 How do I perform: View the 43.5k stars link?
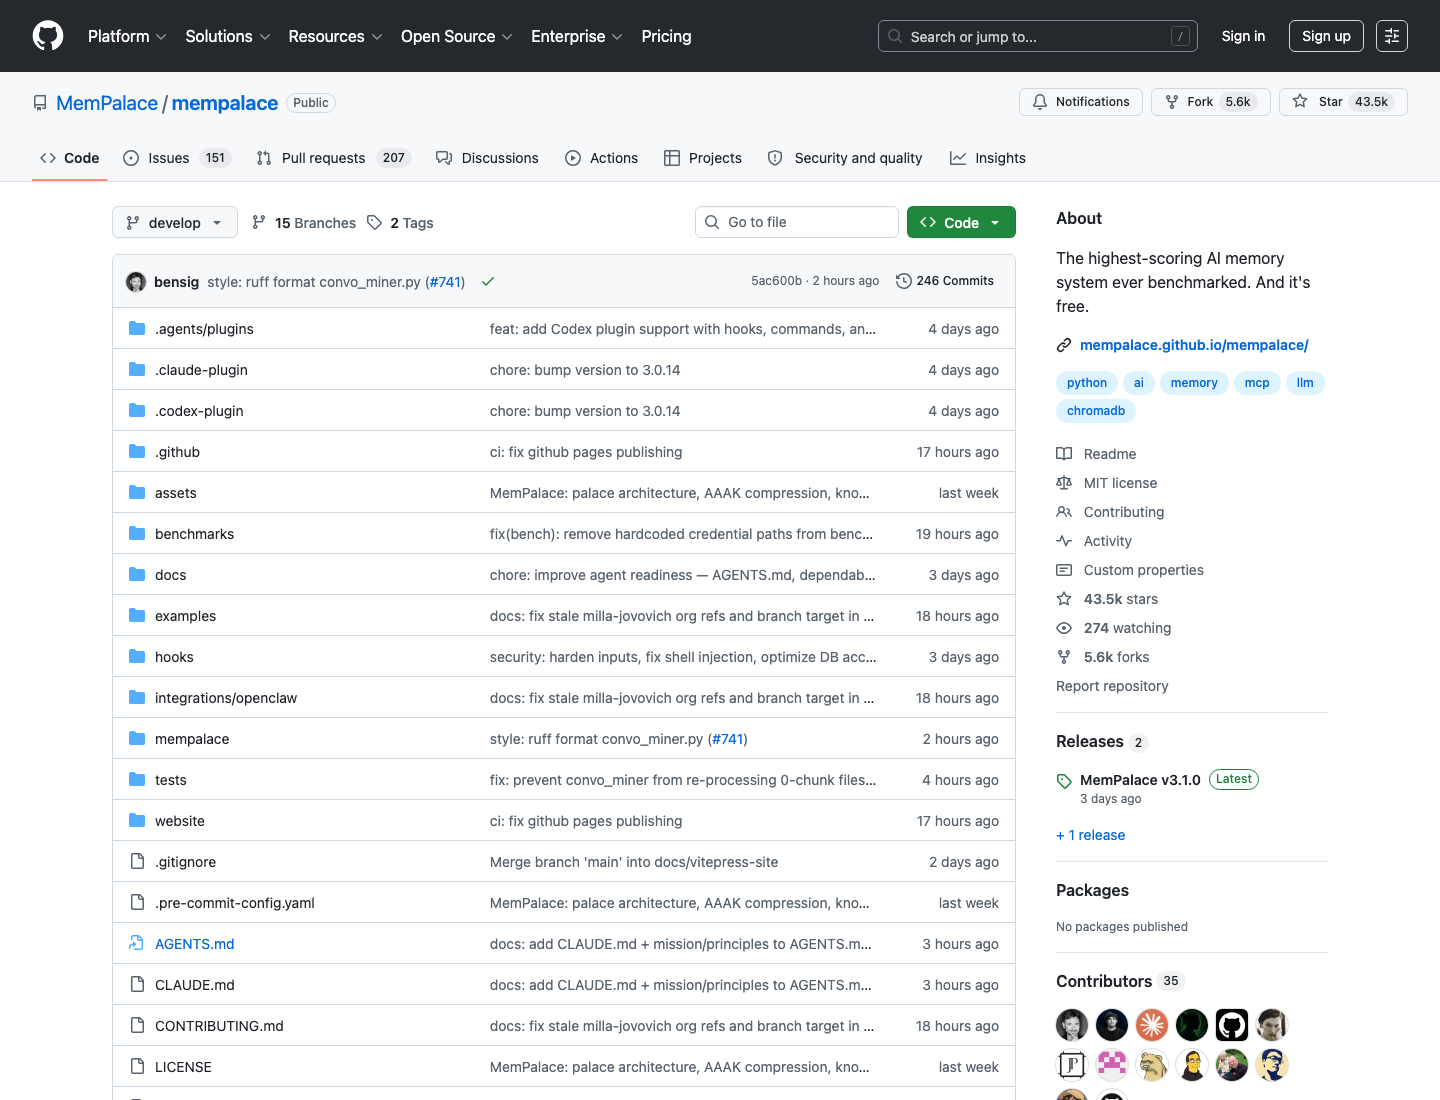[1121, 599]
